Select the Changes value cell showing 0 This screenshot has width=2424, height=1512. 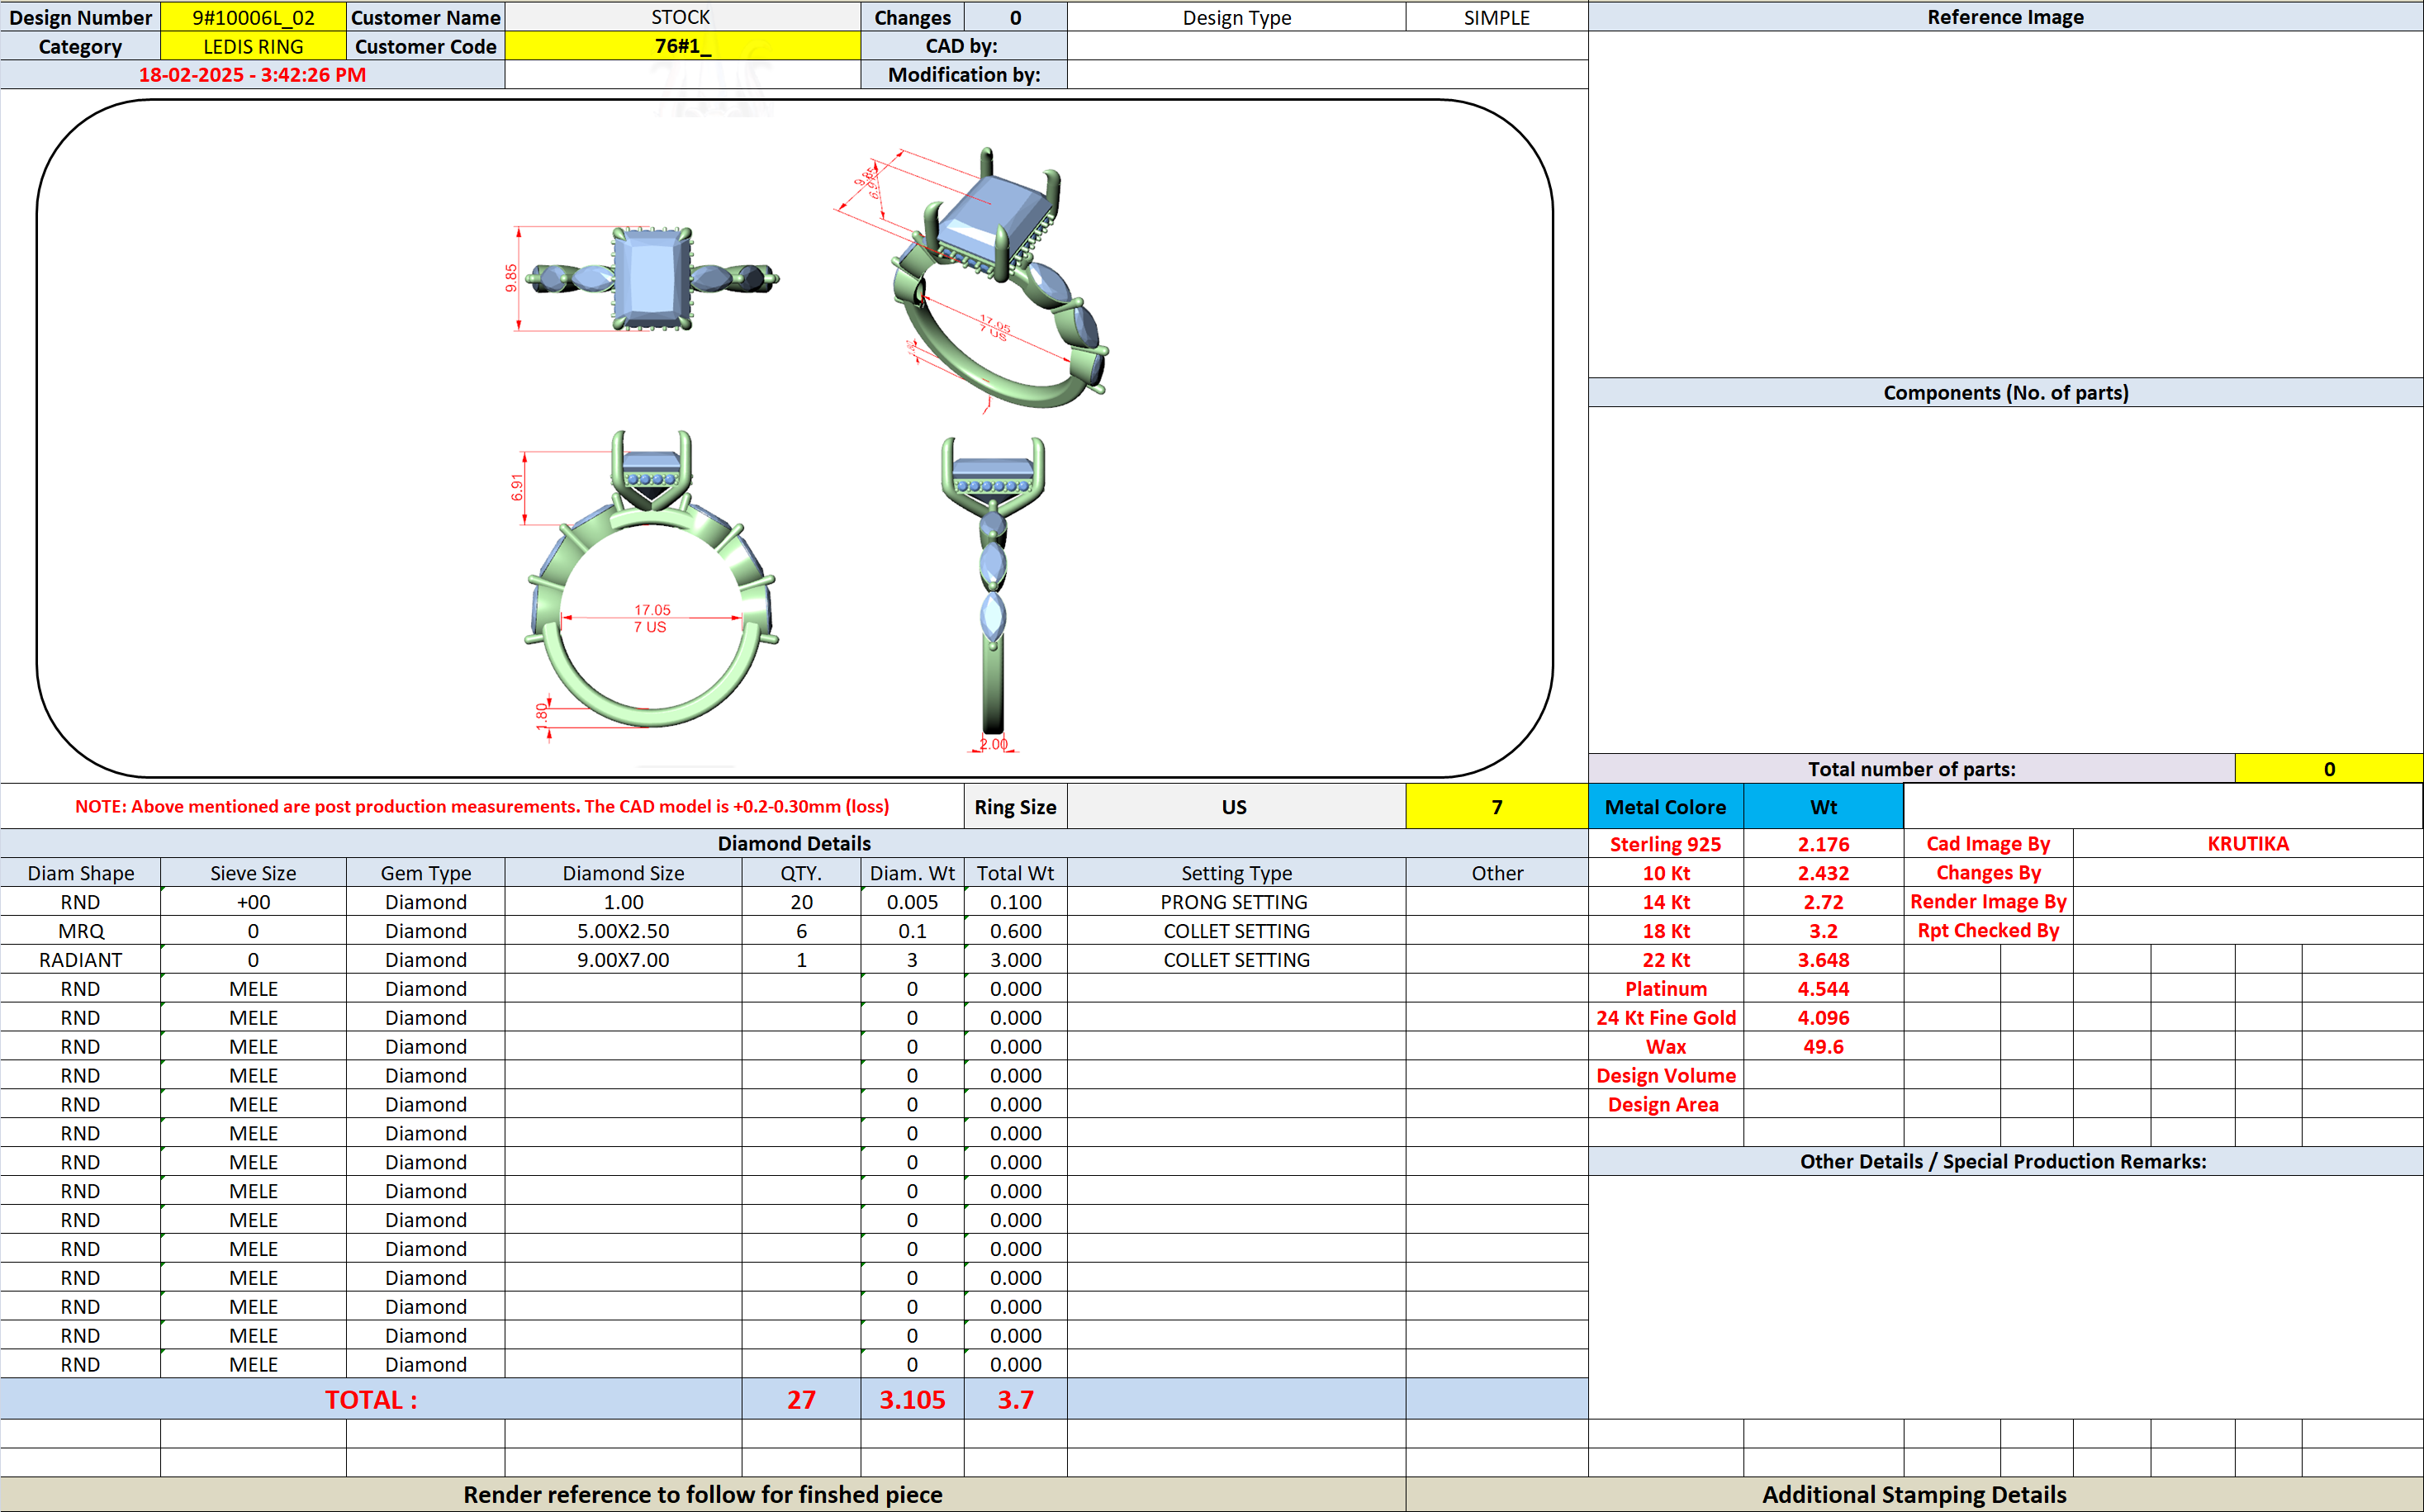coord(1015,17)
